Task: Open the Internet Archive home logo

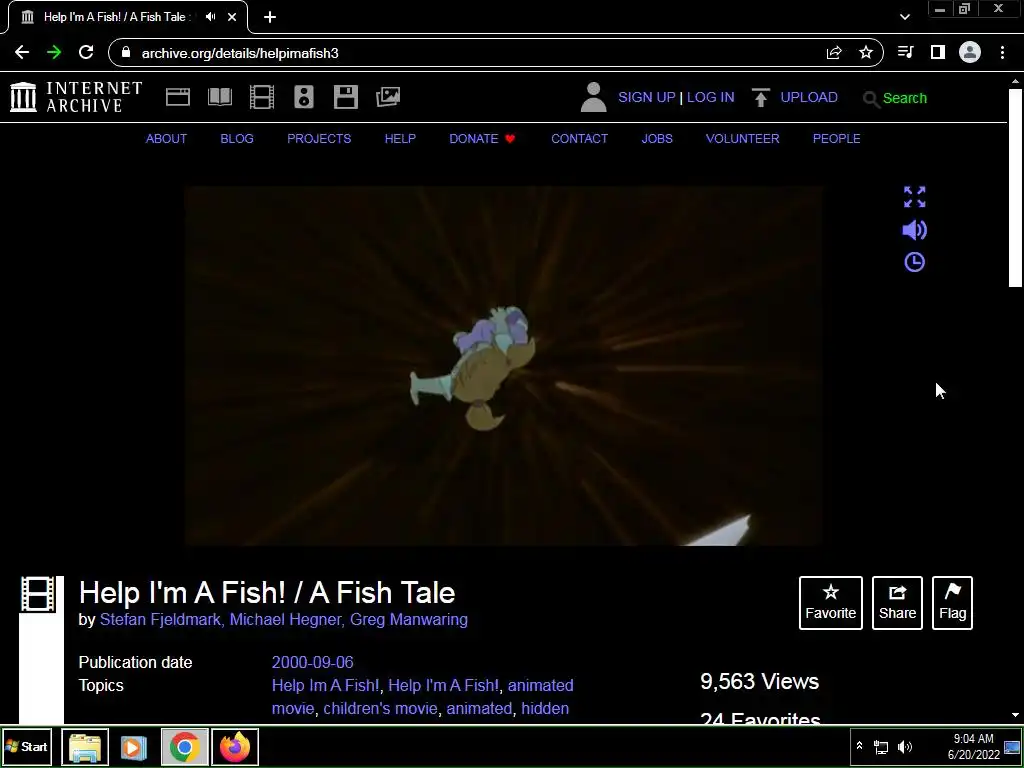Action: 76,97
